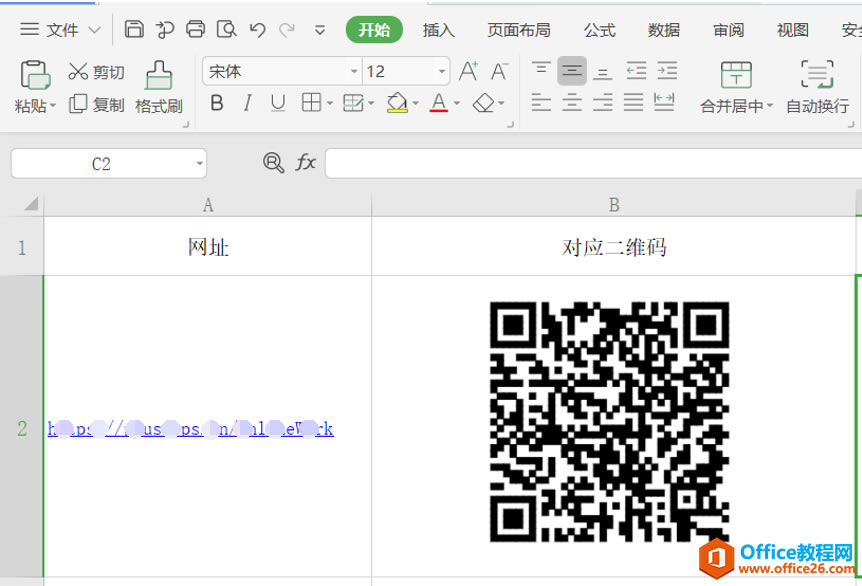Click the zoom search icon by fx

click(x=273, y=163)
